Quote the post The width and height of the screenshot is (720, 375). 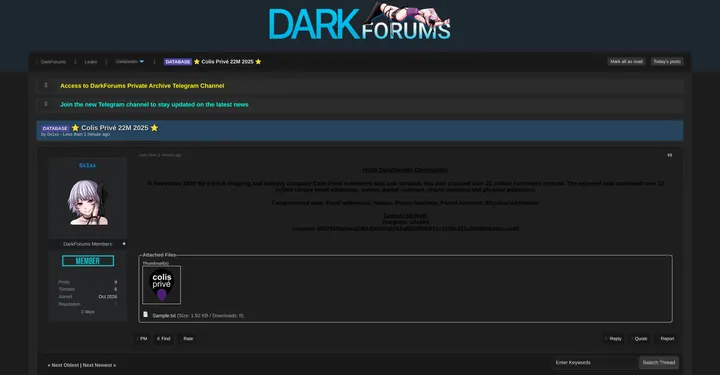click(640, 339)
